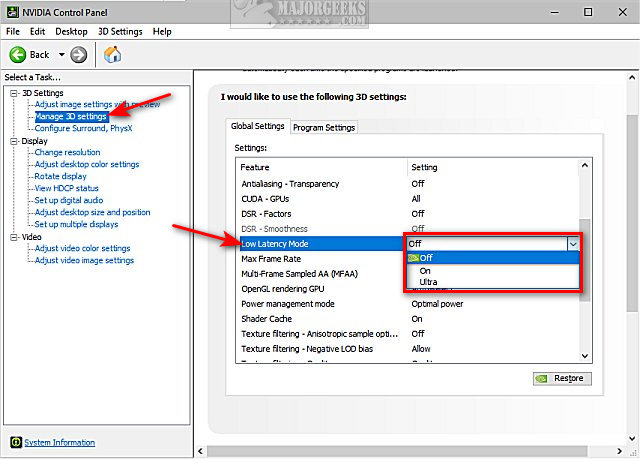Viewport: 640px width, 459px height.
Task: Select Adjust desktop size and position
Action: 92,212
